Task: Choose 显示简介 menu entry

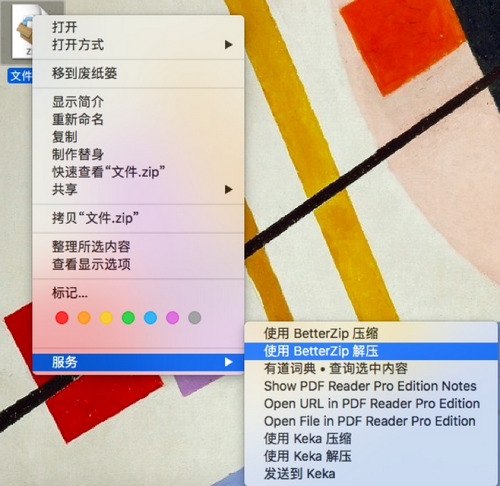Action: pyautogui.click(x=138, y=102)
